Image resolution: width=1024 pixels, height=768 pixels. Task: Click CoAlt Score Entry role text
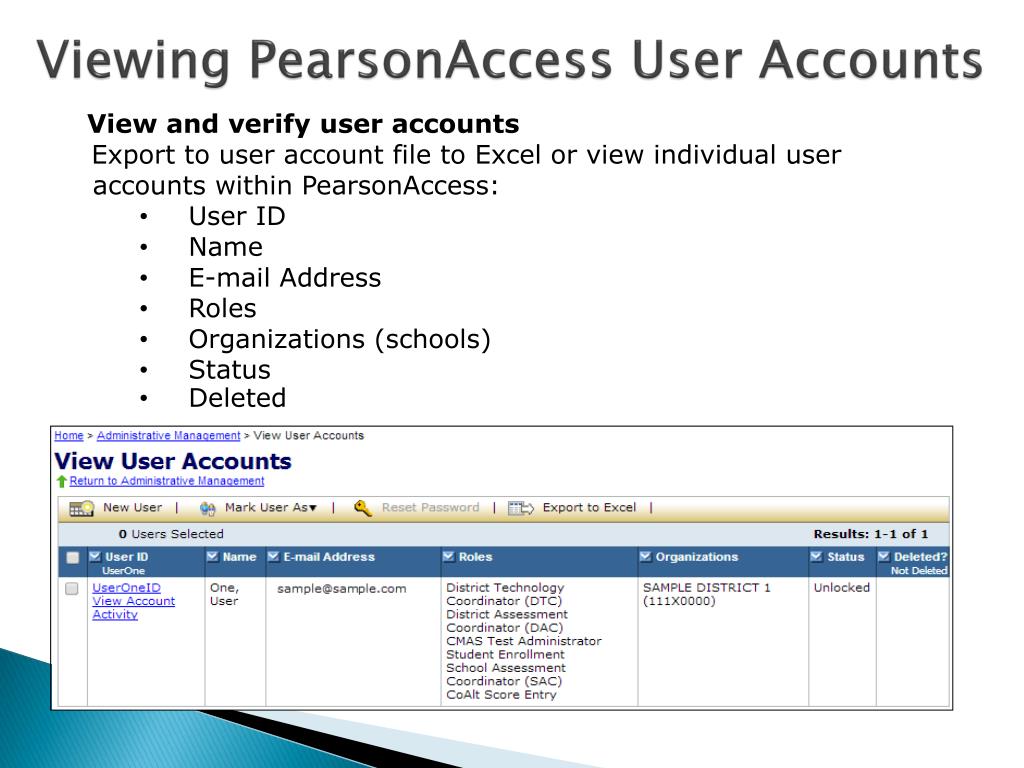(x=502, y=695)
